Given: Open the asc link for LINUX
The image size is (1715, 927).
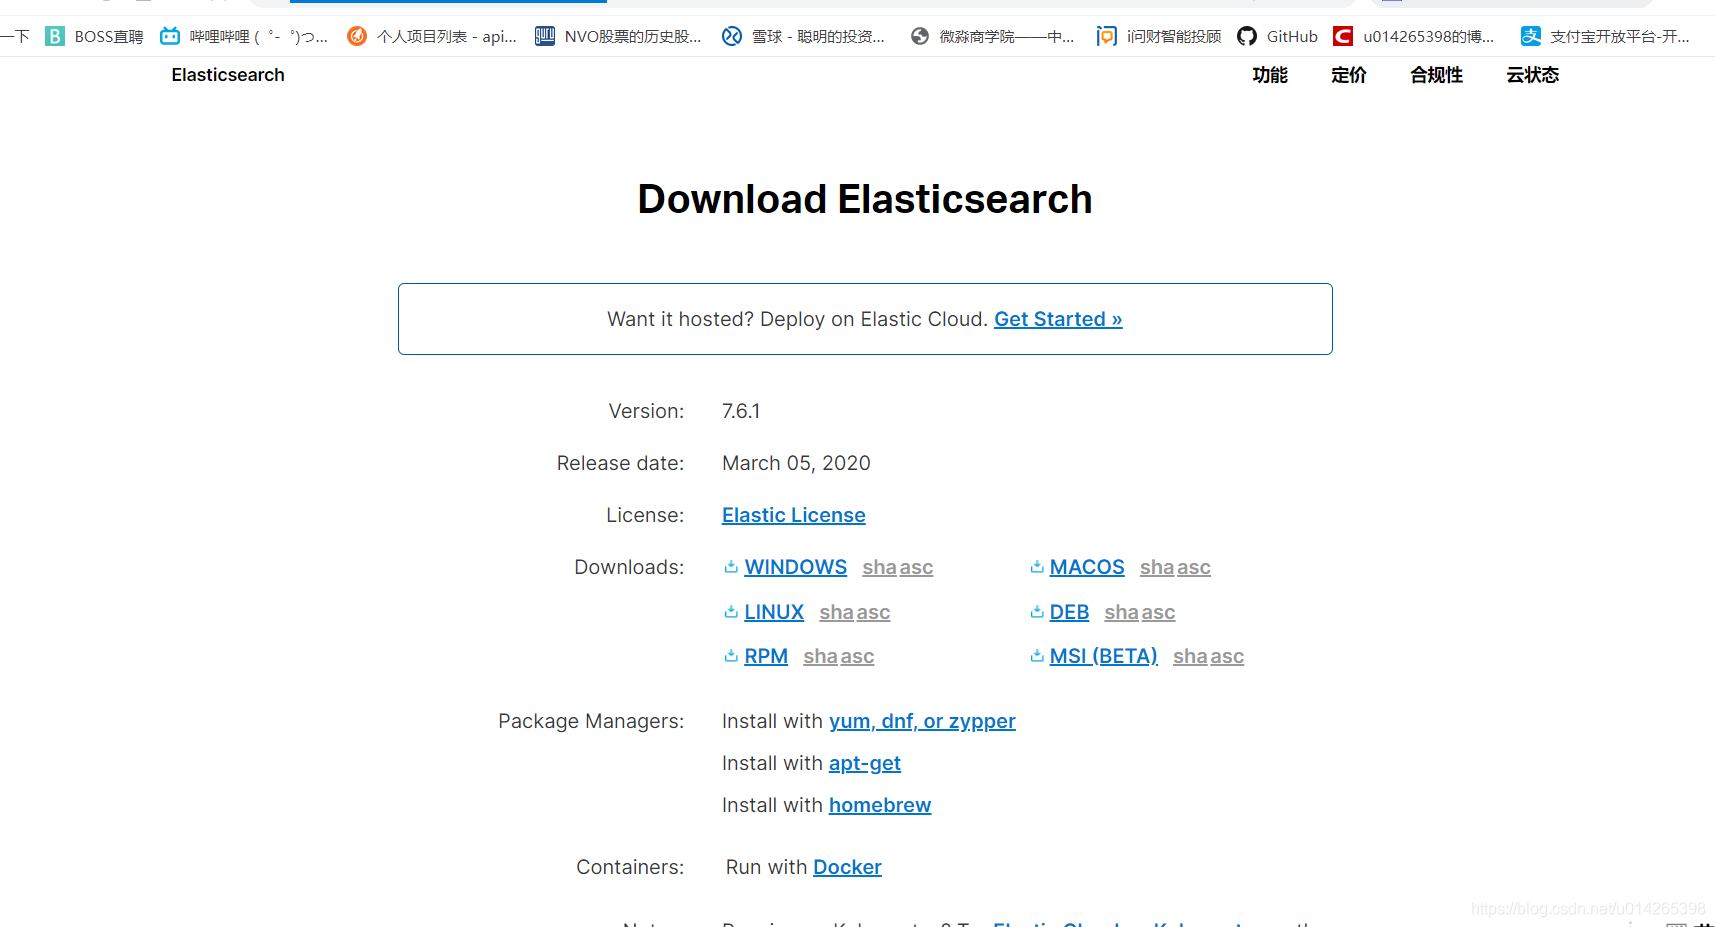Looking at the screenshot, I should coord(873,612).
